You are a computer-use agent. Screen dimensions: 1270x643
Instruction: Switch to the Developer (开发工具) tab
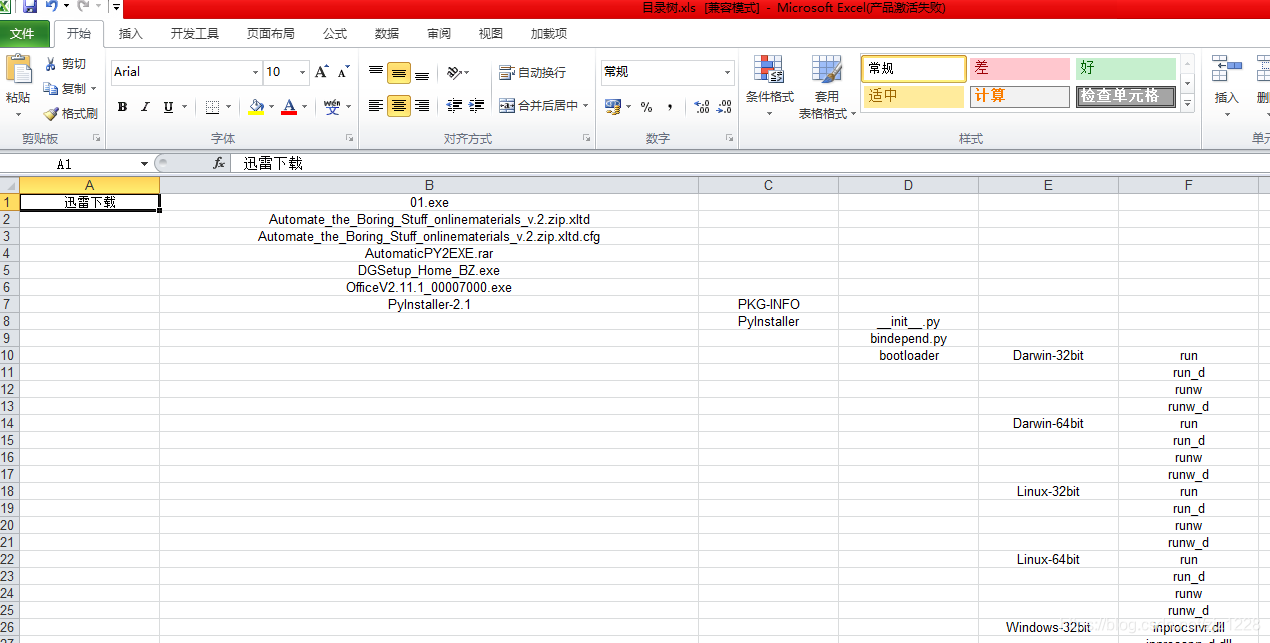[194, 34]
